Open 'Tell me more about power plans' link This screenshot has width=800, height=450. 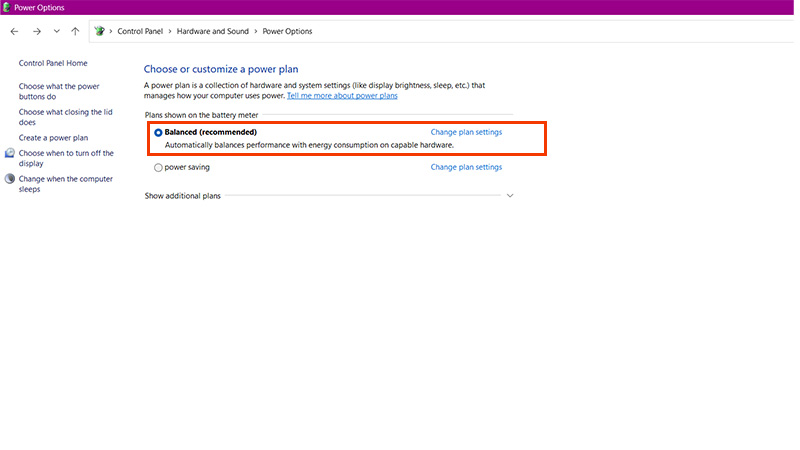click(x=342, y=96)
